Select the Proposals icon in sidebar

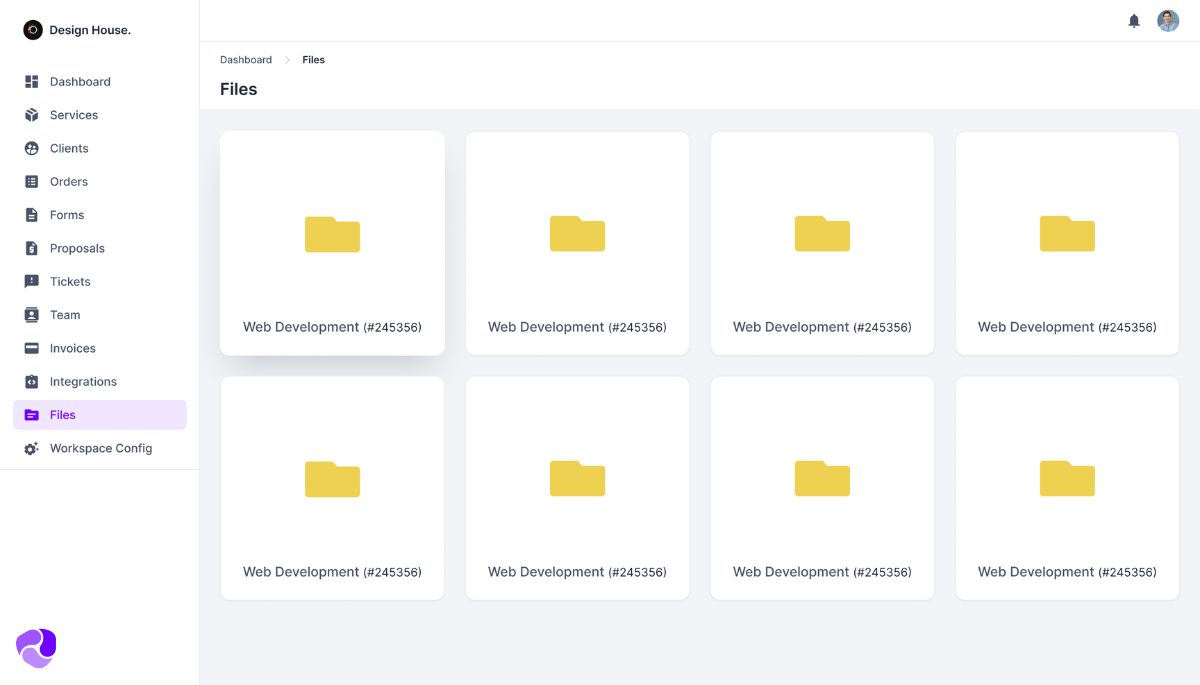pyautogui.click(x=31, y=248)
